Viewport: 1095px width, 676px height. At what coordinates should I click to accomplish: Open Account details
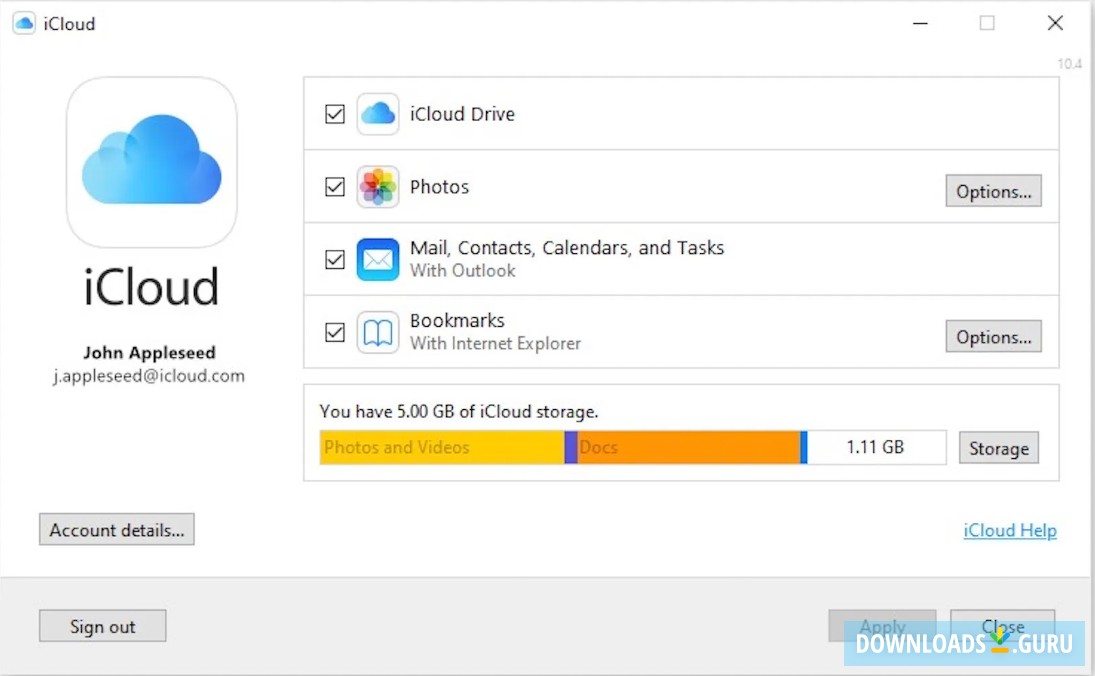(x=116, y=529)
